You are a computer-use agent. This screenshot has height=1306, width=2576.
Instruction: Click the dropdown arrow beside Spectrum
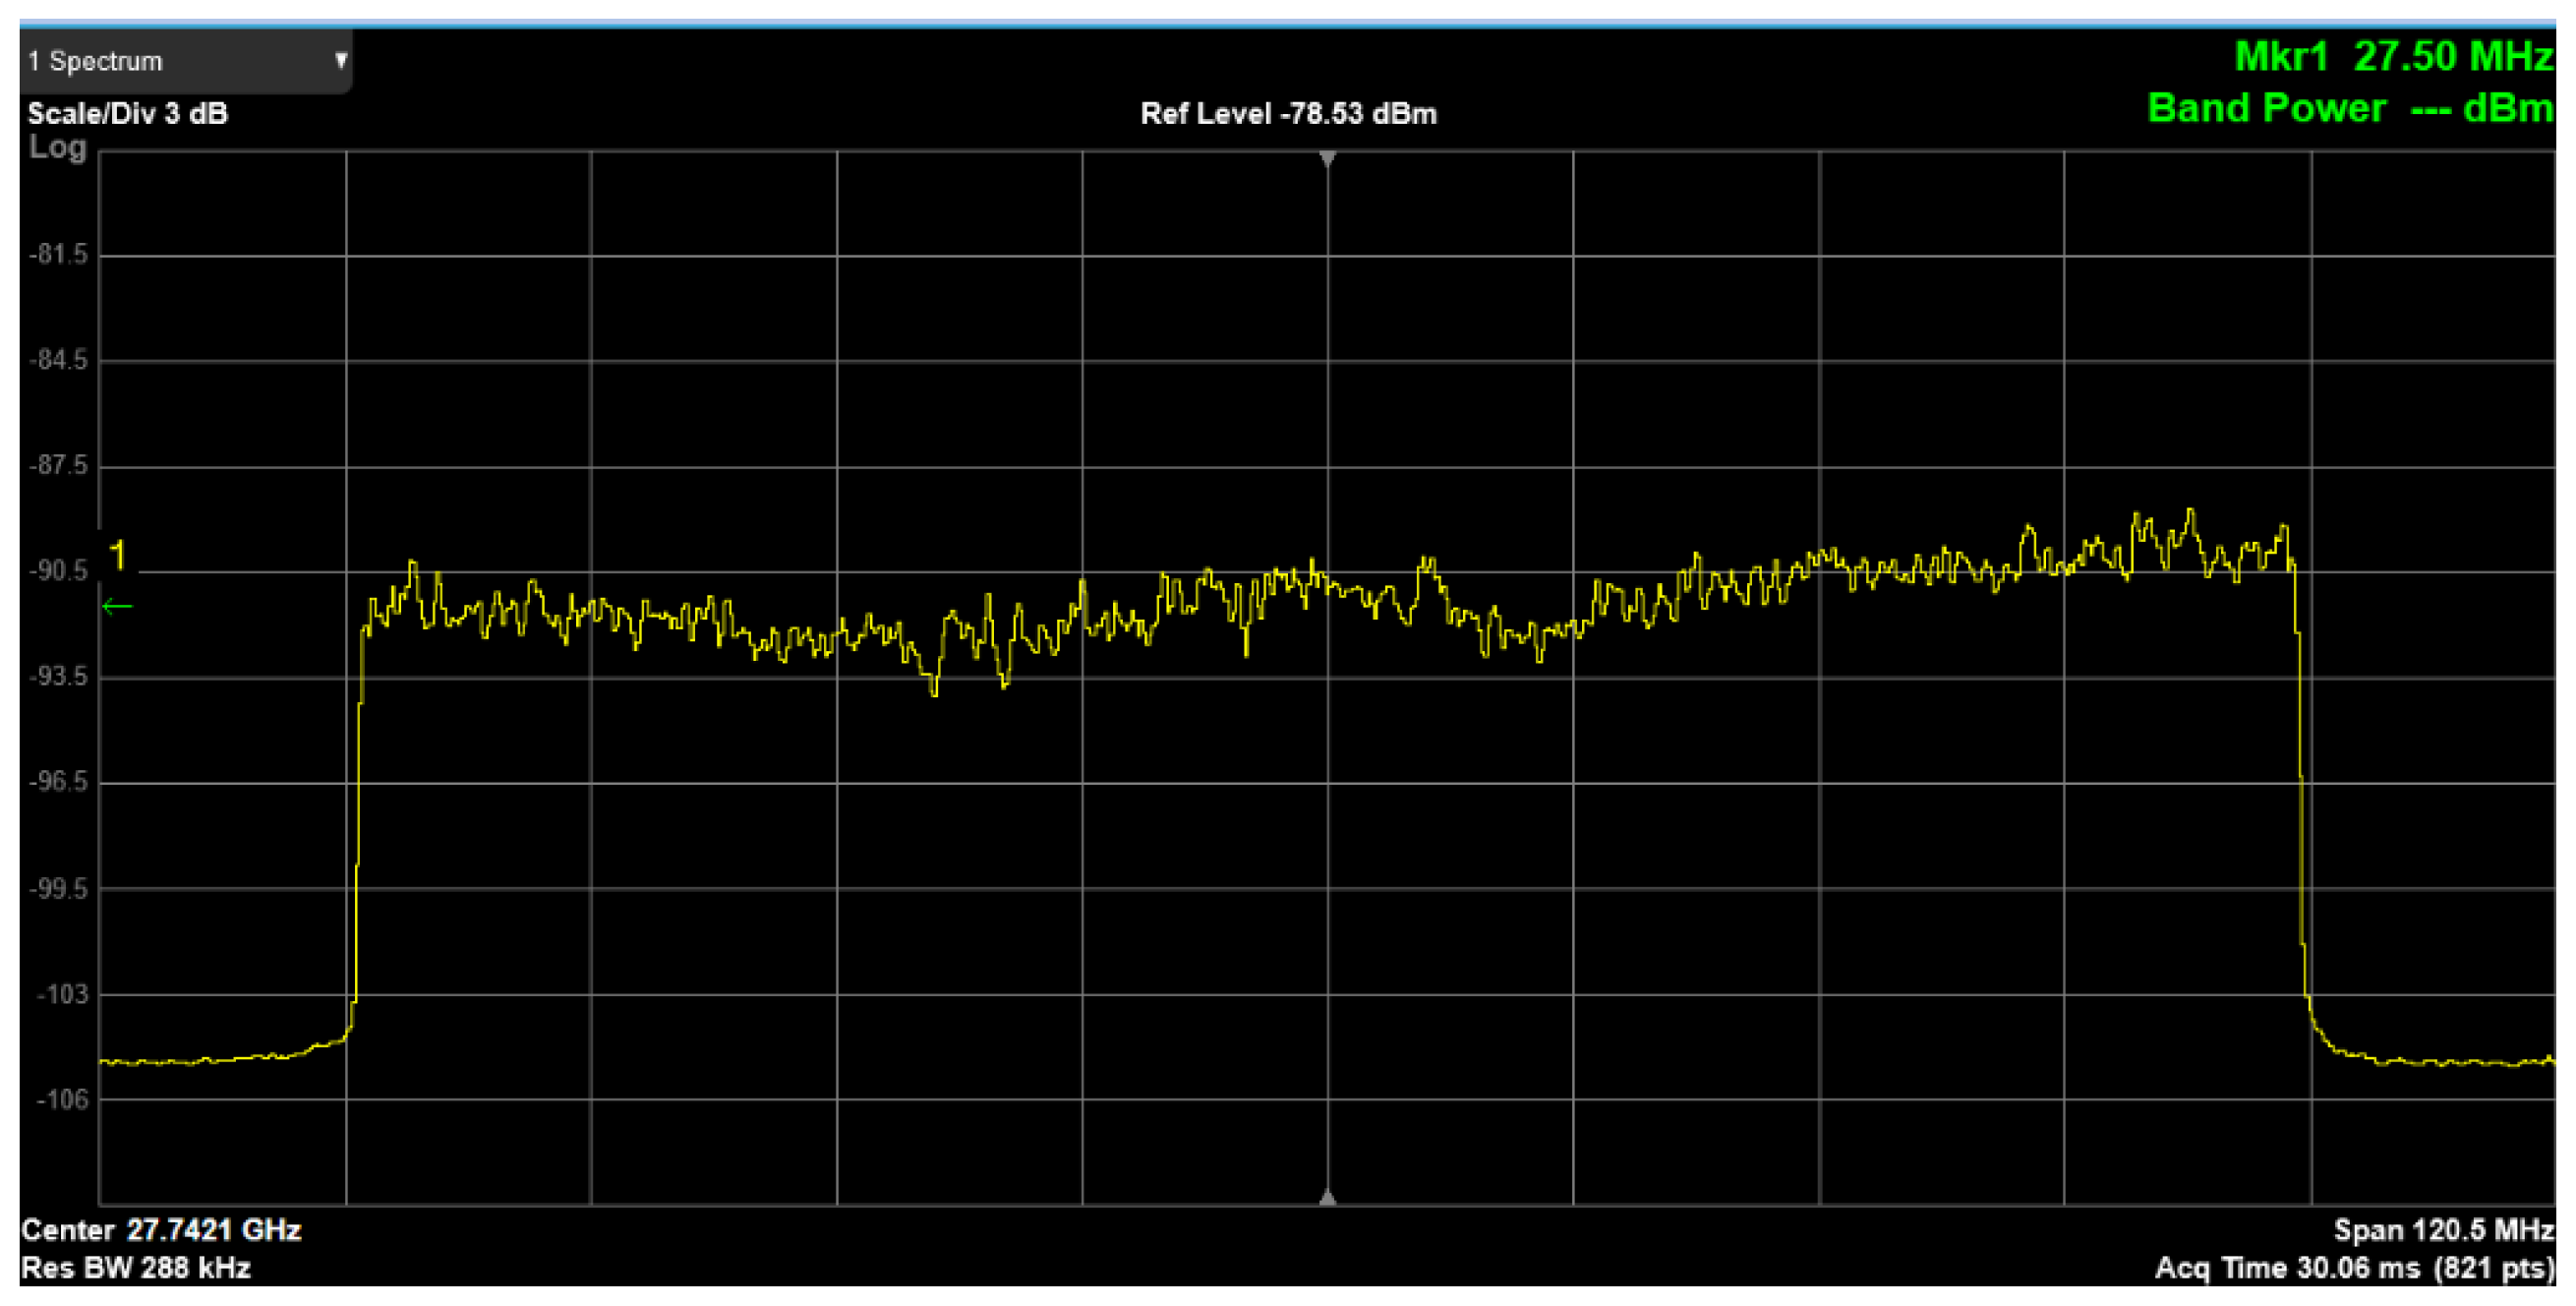pos(341,60)
